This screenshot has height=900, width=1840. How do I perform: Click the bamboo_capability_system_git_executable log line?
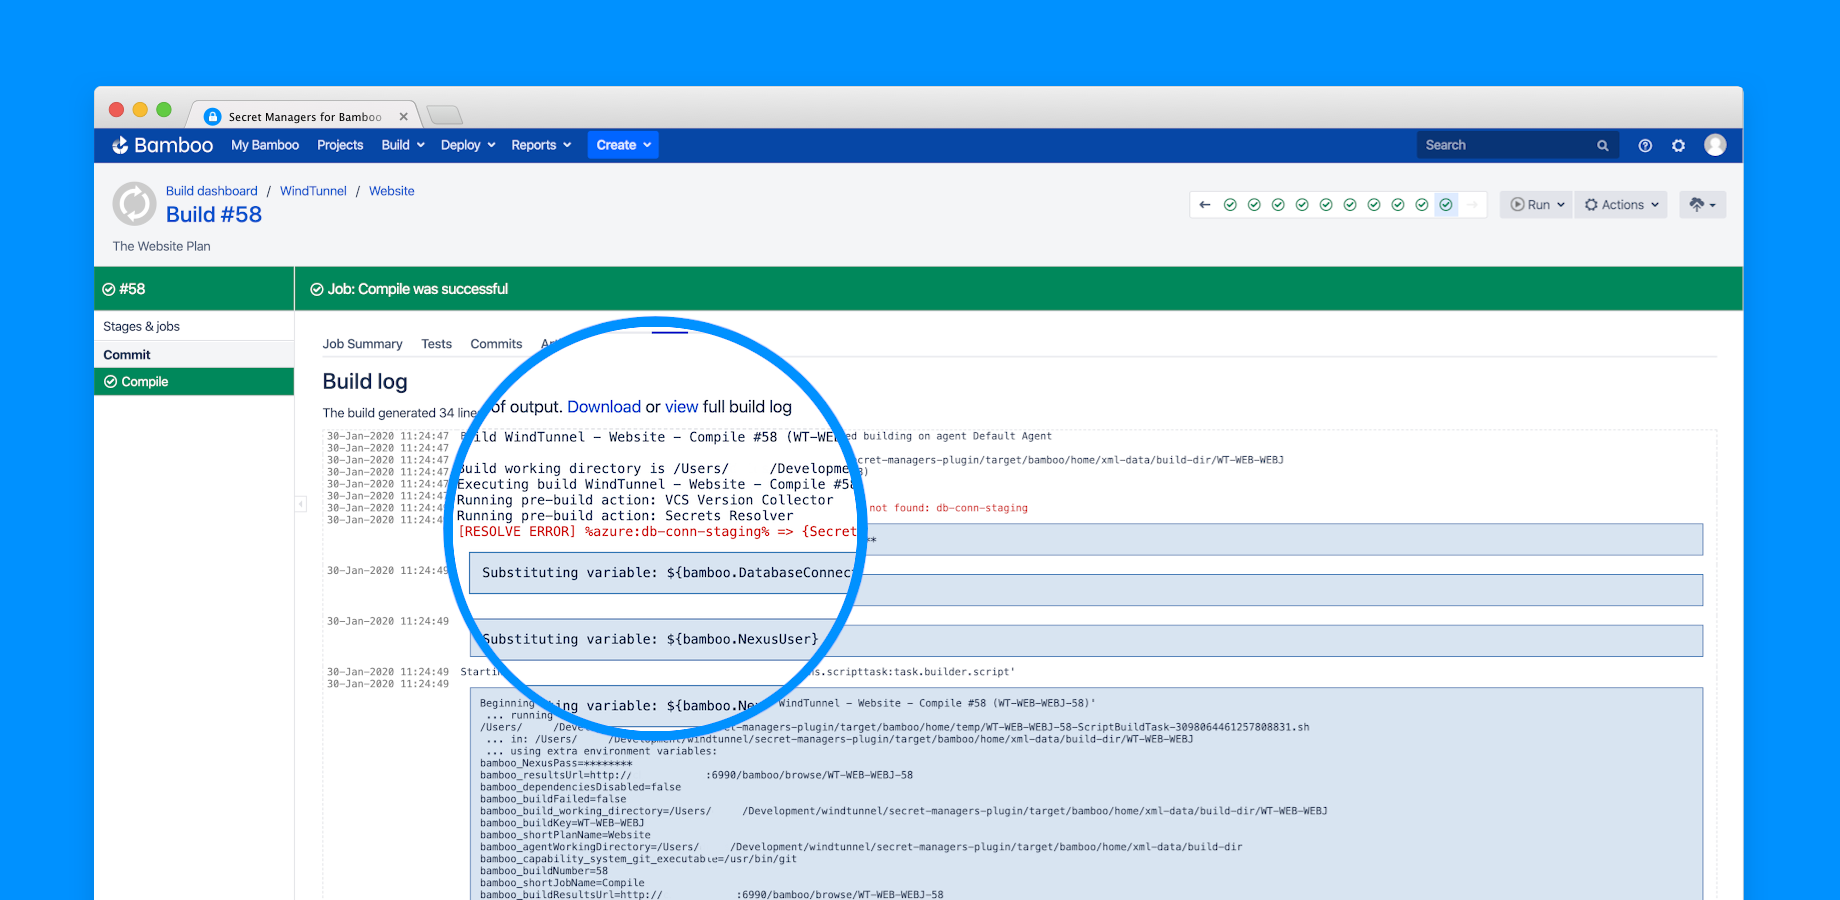[638, 859]
